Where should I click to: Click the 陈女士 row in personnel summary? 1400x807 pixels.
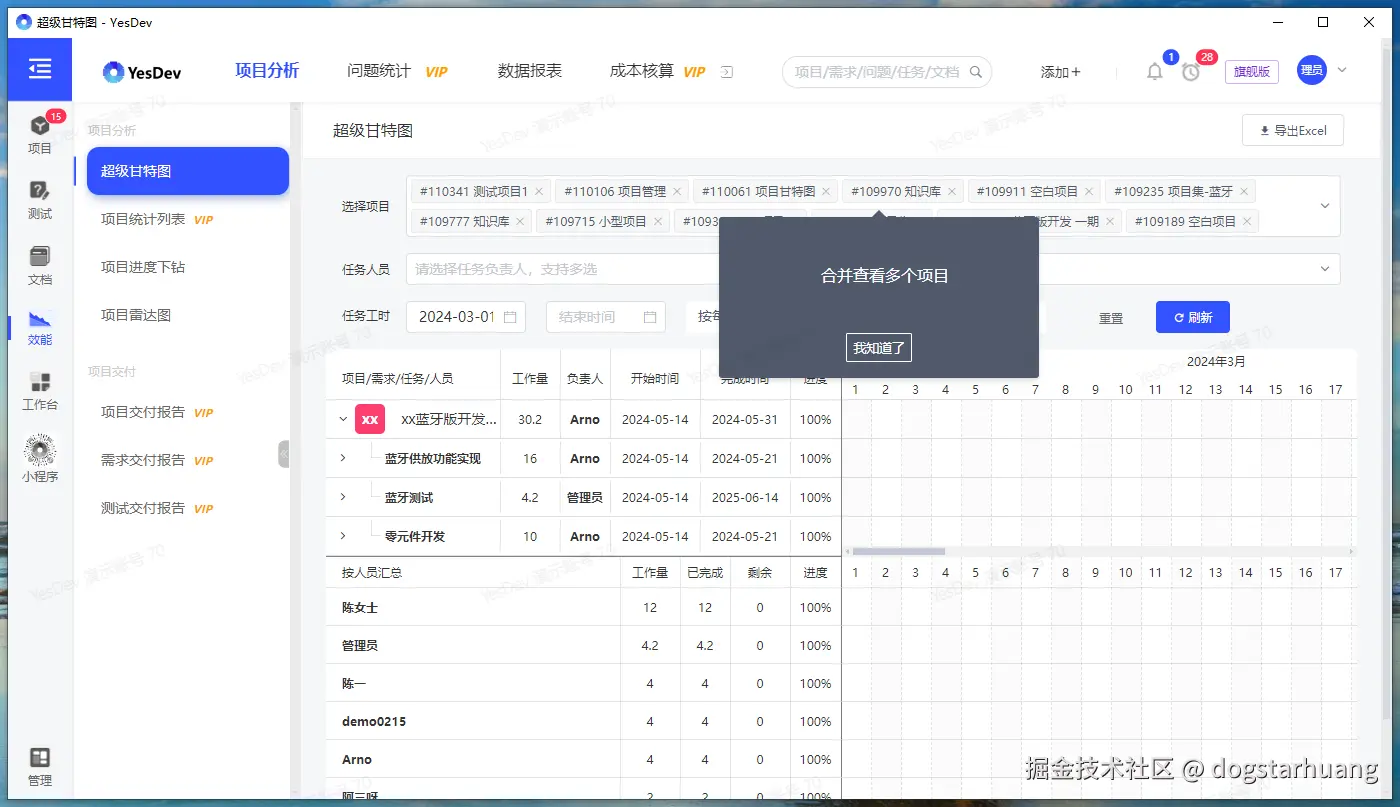[x=583, y=607]
